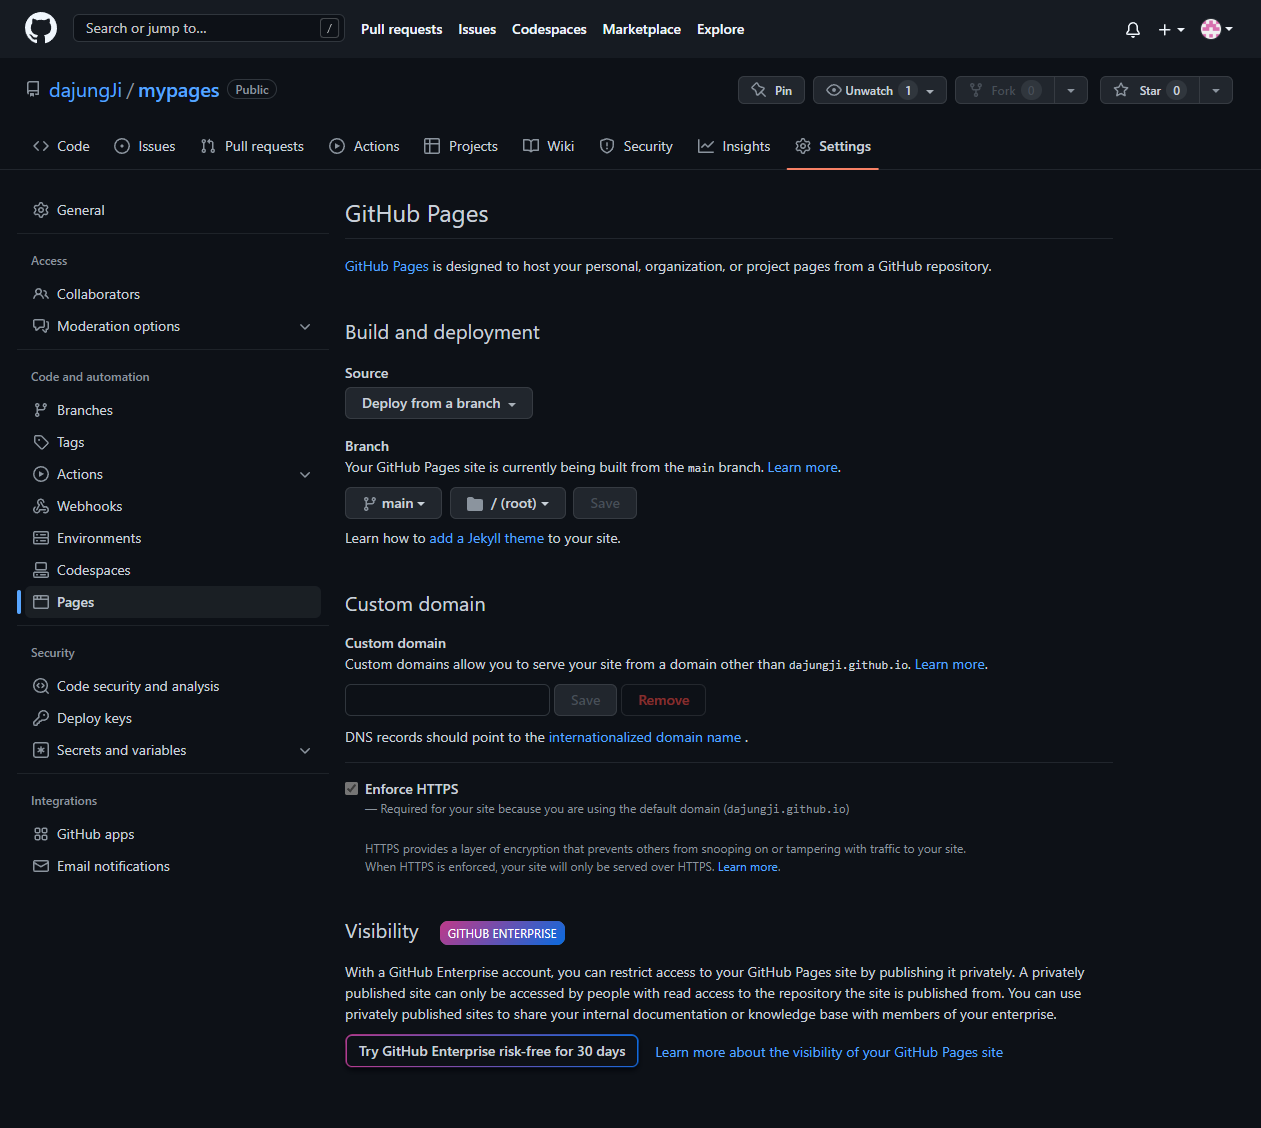Image resolution: width=1261 pixels, height=1128 pixels.
Task: Open Email notifications envelope icon
Action: click(41, 866)
